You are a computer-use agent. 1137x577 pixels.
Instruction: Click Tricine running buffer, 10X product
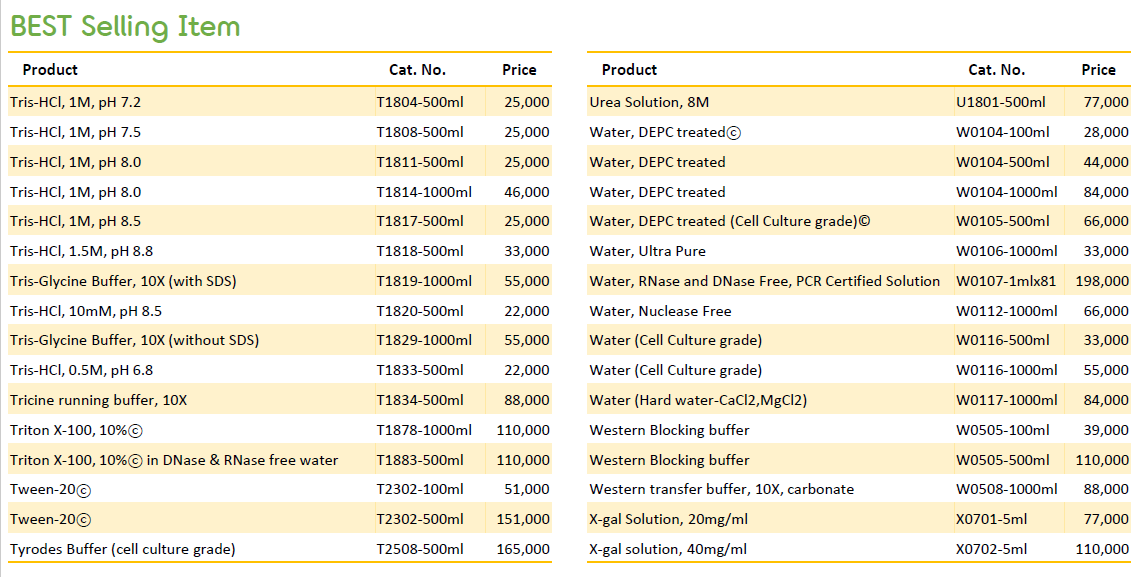(x=99, y=400)
